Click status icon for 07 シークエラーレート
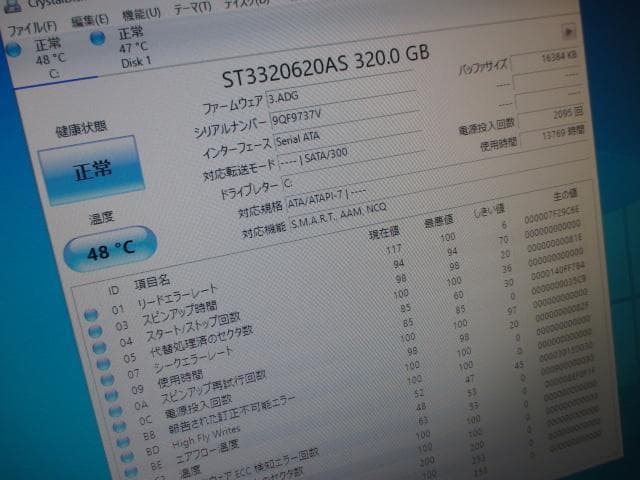 point(107,380)
